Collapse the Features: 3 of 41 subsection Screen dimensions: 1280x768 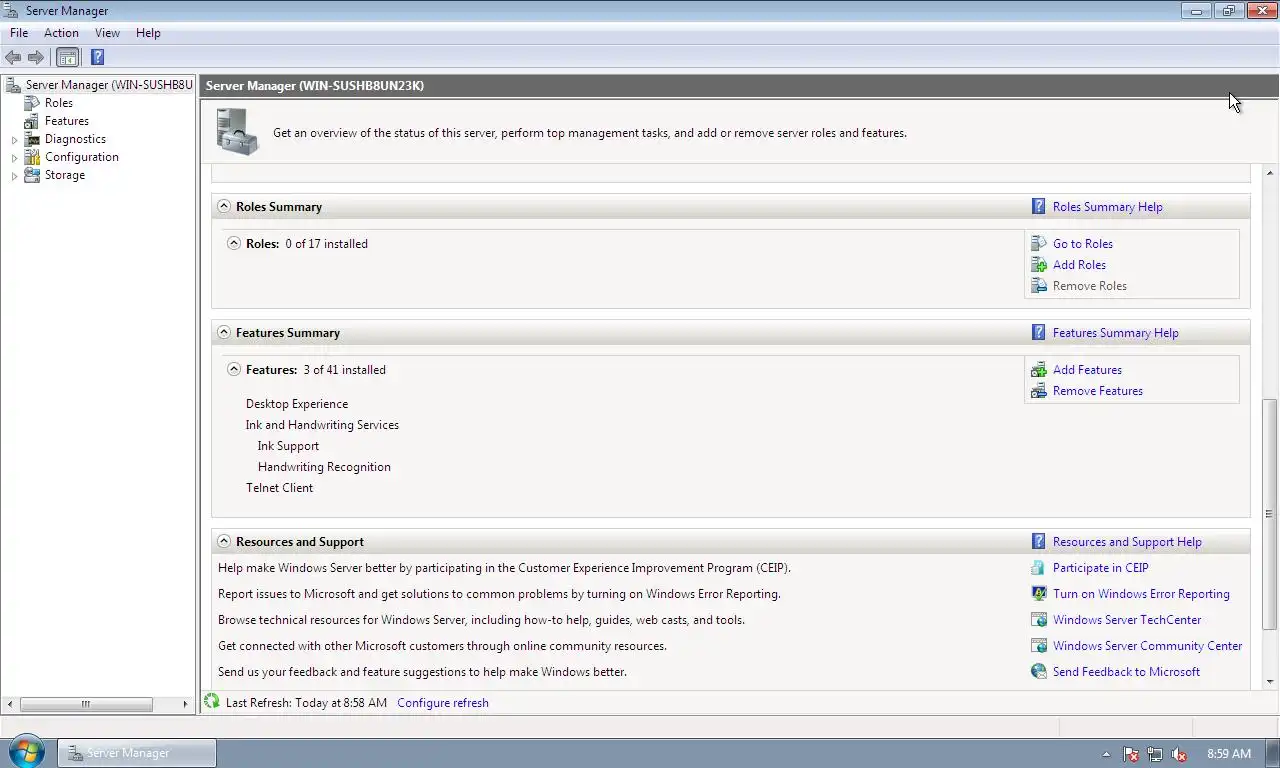tap(234, 369)
